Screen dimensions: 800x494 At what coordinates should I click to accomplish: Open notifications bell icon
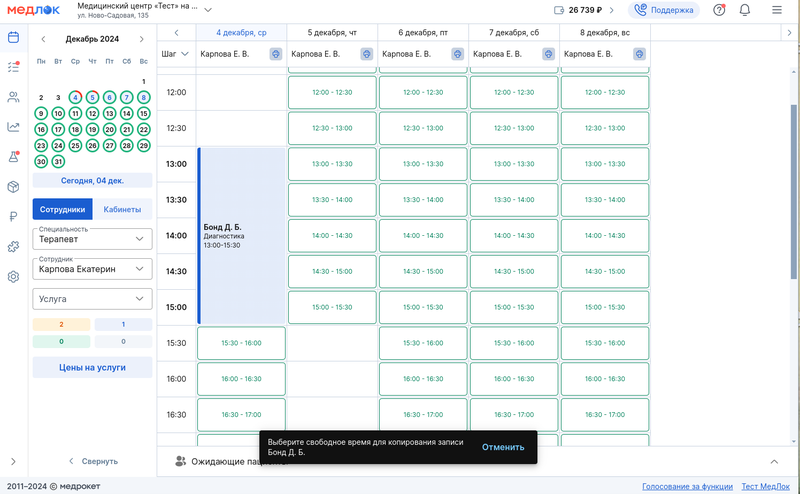[x=745, y=10]
